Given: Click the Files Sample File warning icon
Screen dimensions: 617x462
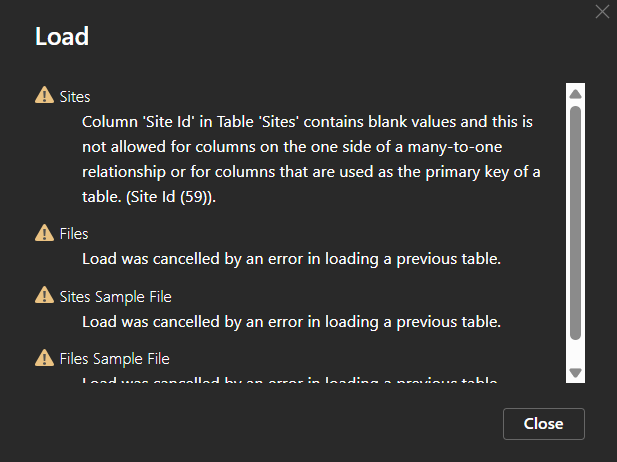Looking at the screenshot, I should click(x=44, y=357).
